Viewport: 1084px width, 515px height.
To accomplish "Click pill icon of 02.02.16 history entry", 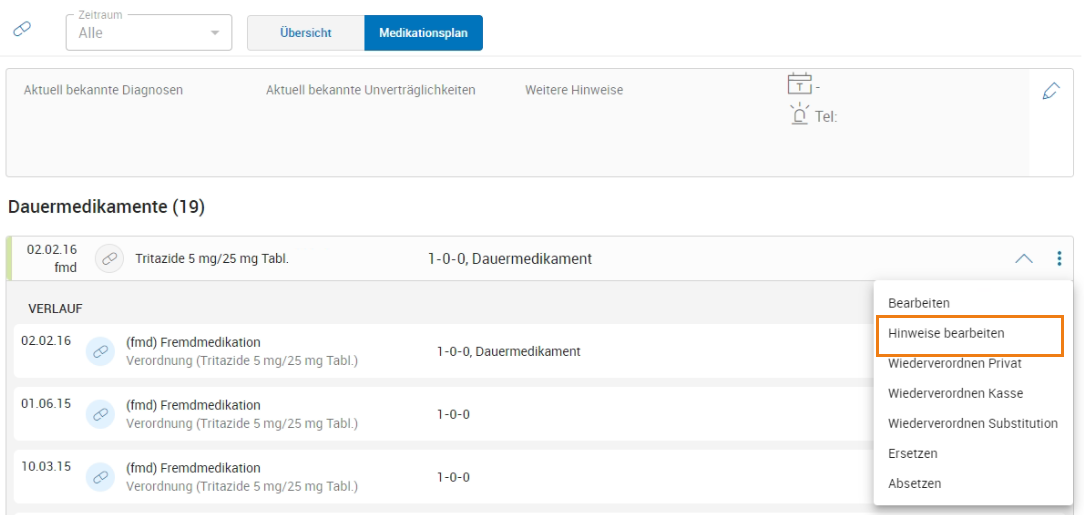I will pyautogui.click(x=100, y=351).
